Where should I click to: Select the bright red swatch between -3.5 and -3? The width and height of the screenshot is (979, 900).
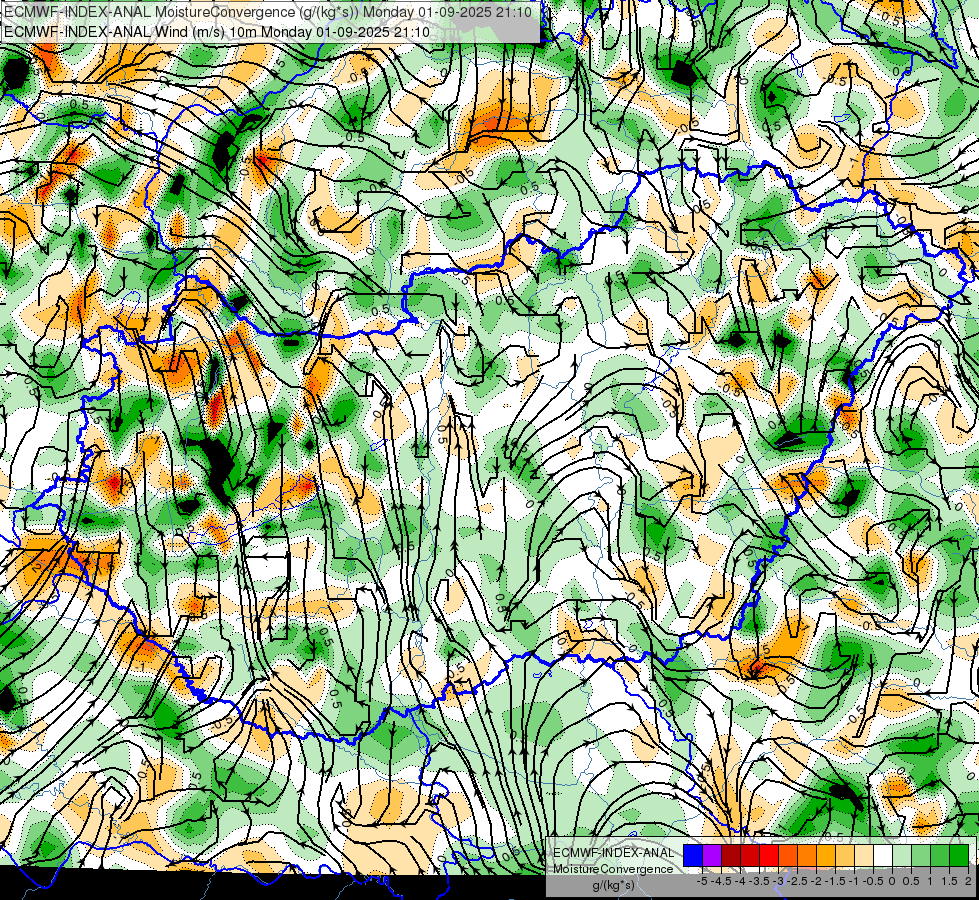tap(769, 856)
